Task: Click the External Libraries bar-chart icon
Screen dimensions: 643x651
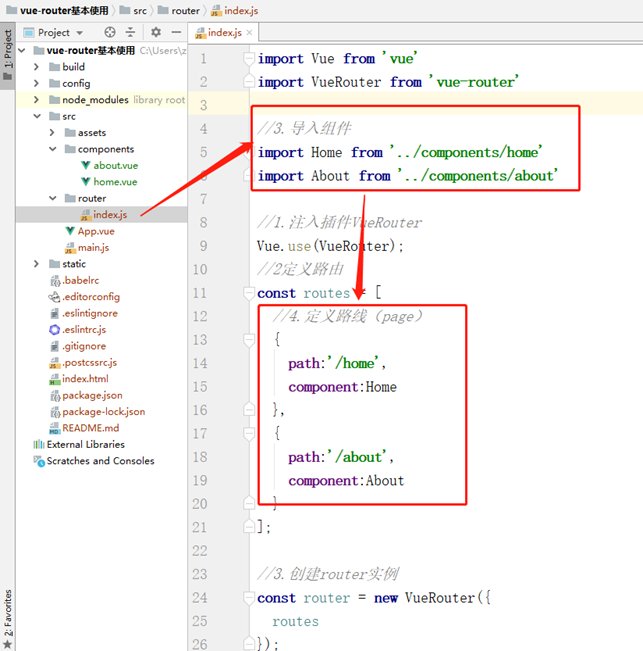Action: pyautogui.click(x=39, y=445)
